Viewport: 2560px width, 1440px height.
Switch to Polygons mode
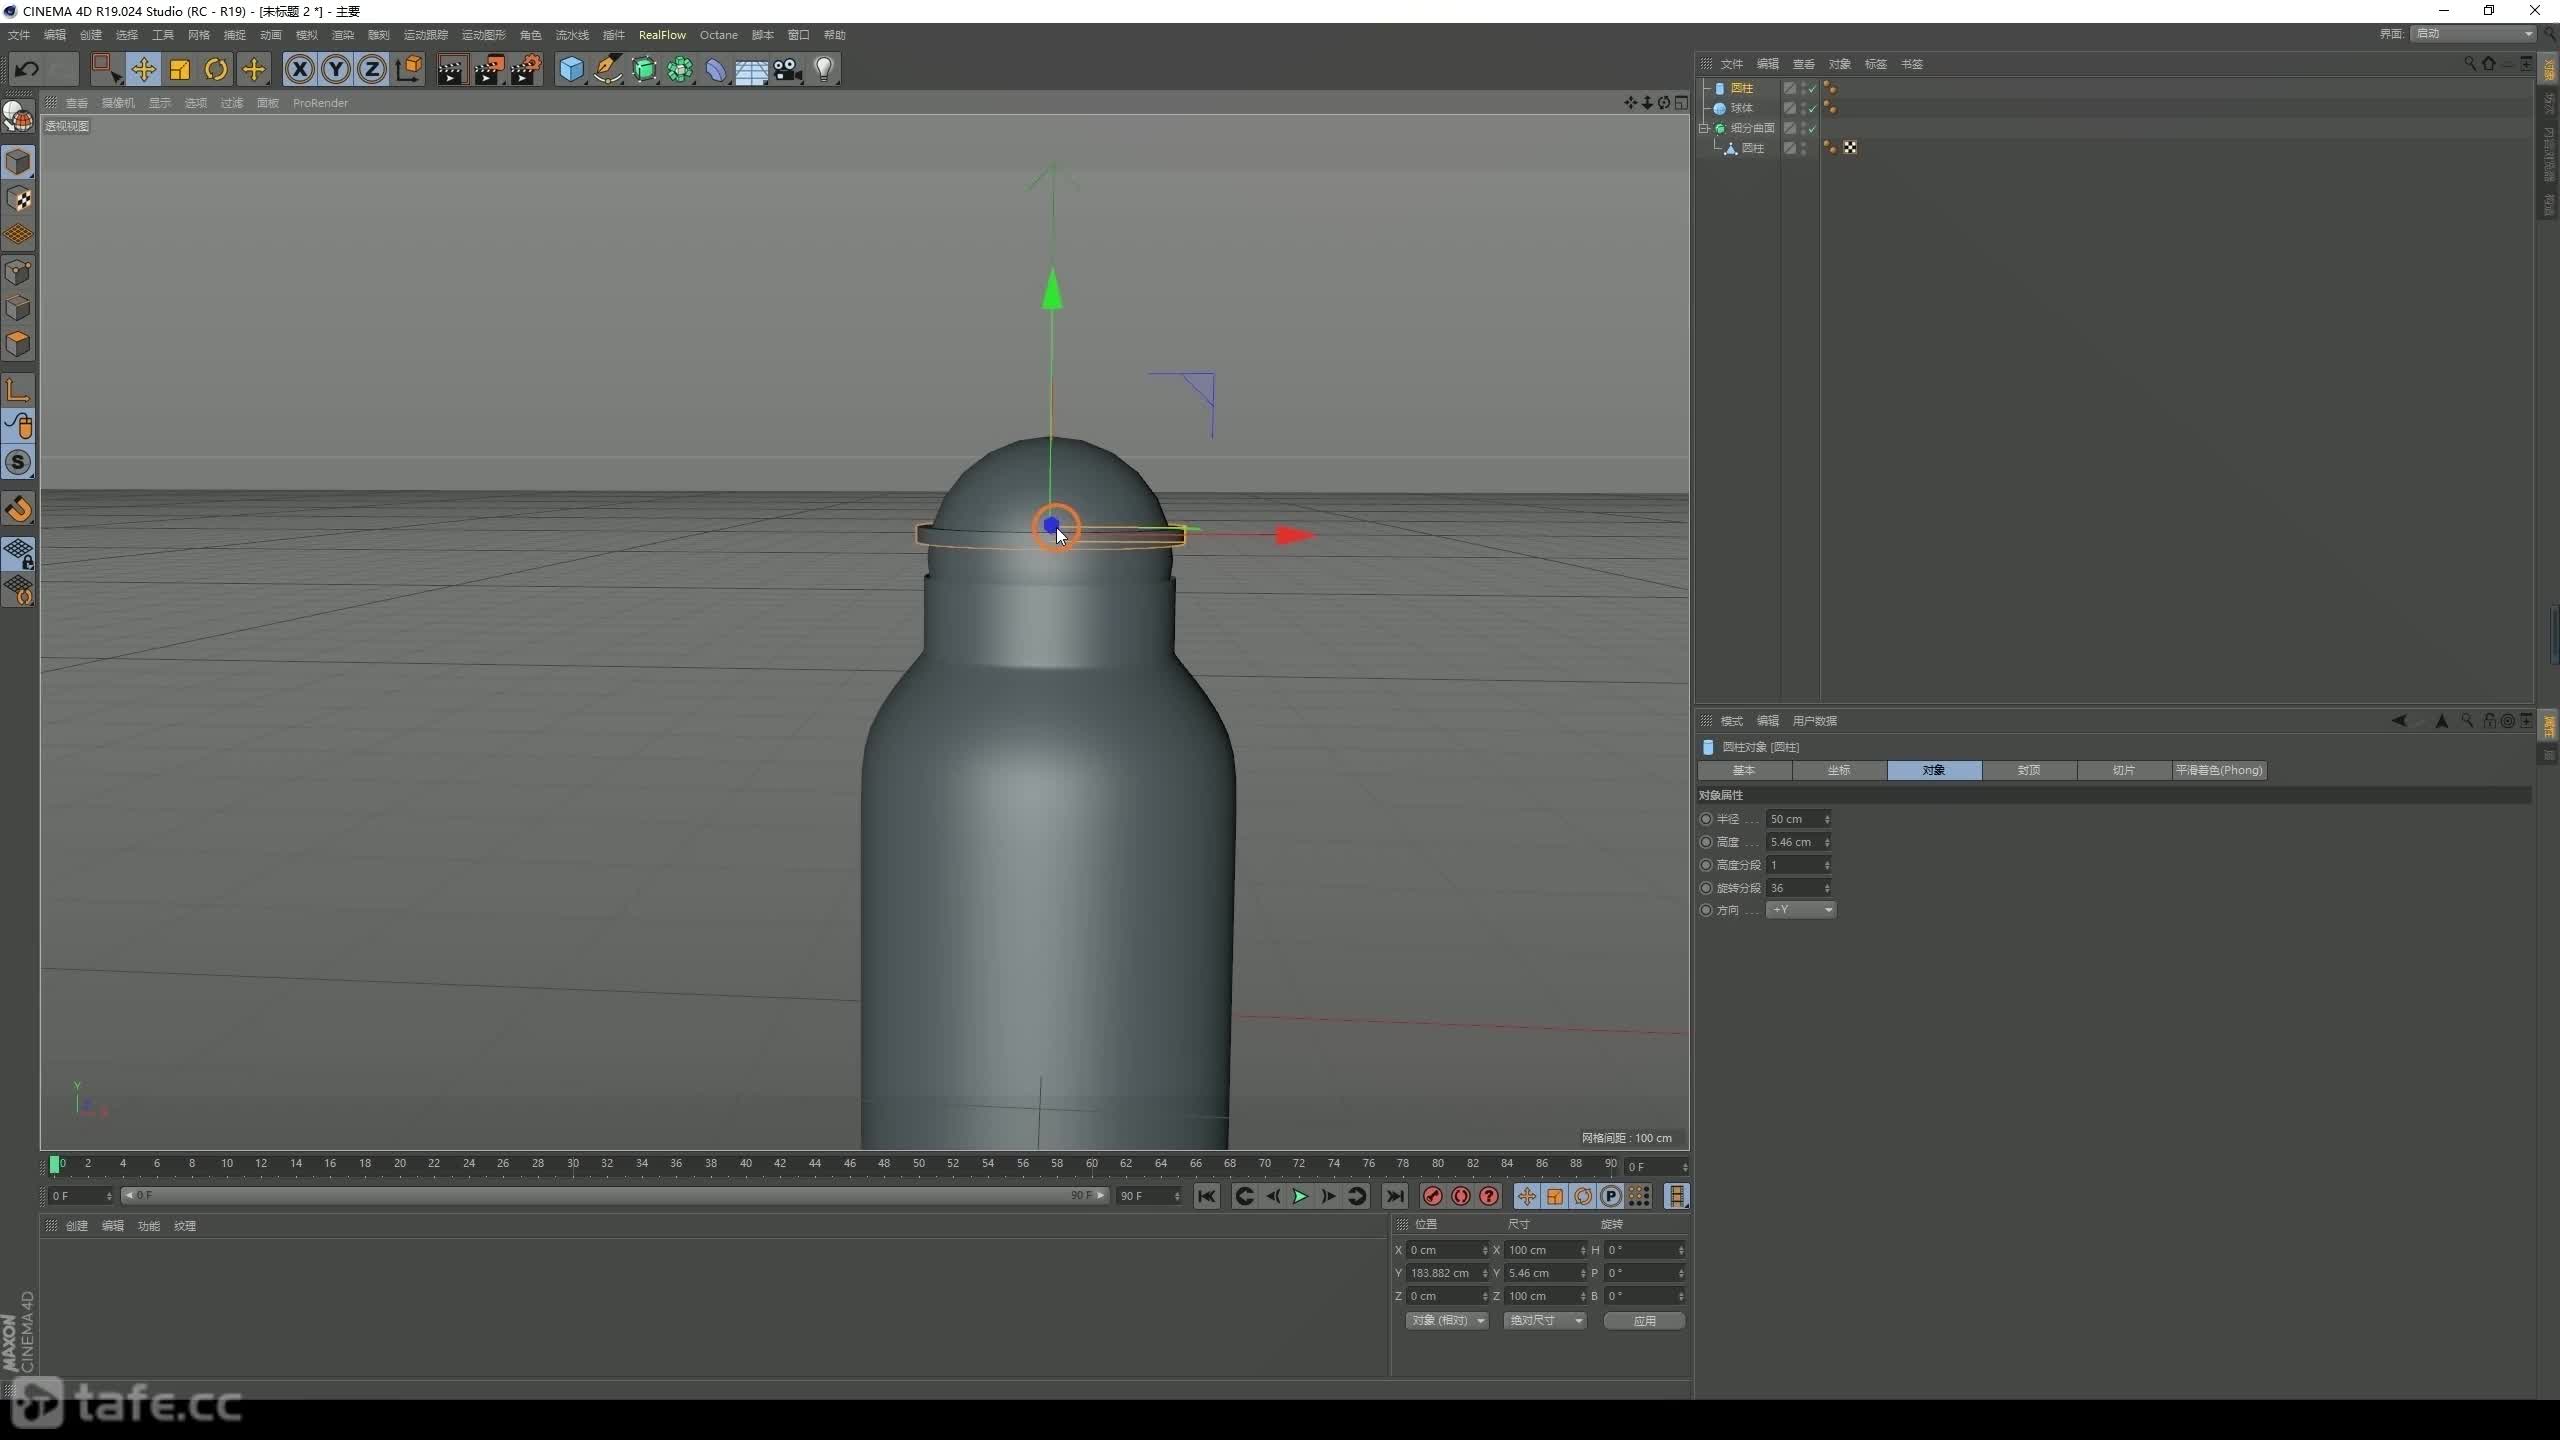[18, 344]
